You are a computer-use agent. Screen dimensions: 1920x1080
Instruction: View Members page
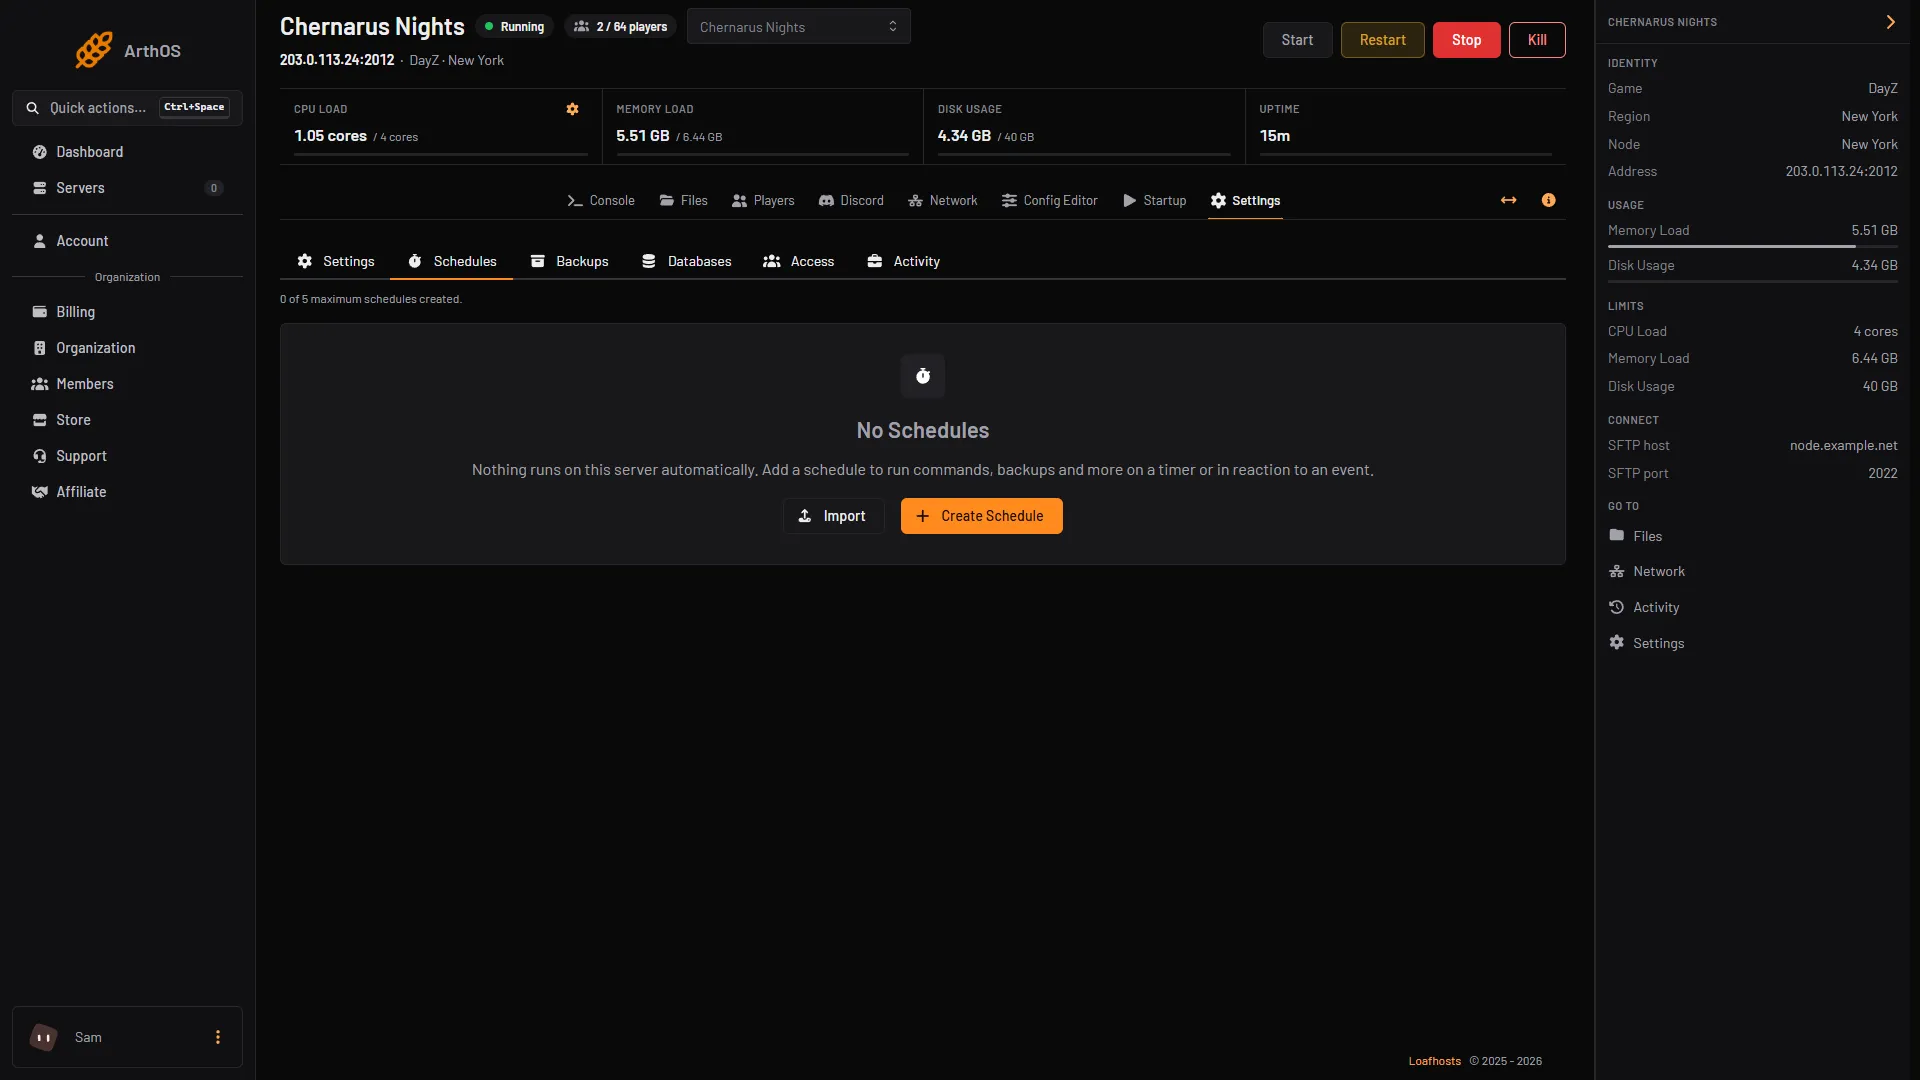127,384
